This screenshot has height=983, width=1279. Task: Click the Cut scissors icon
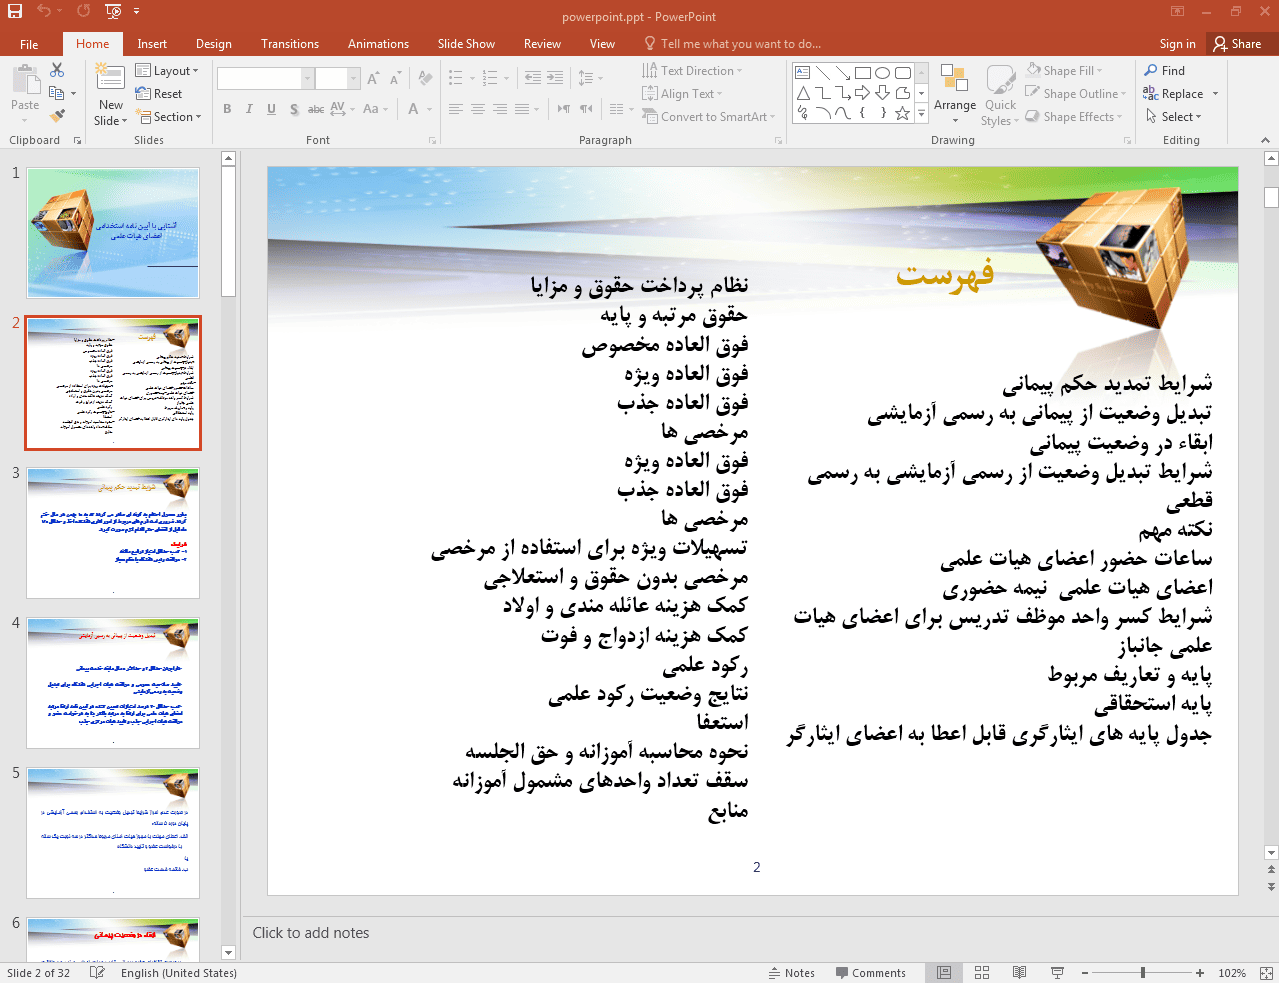pos(57,70)
